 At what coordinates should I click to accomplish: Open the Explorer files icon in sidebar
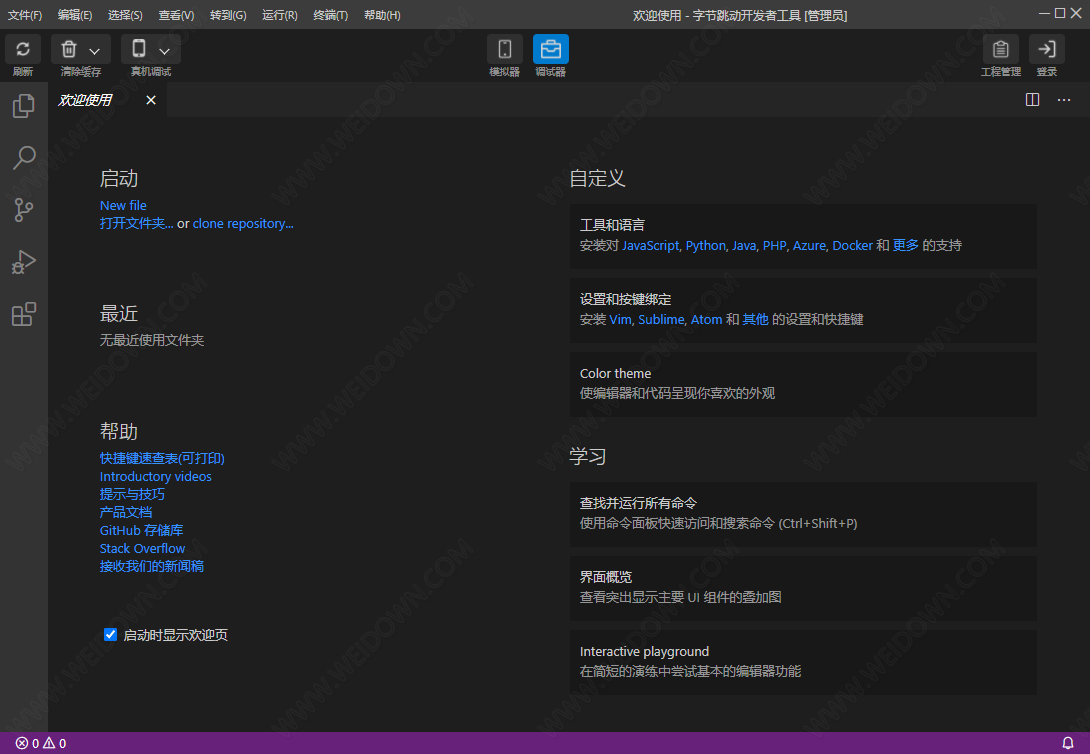point(24,106)
